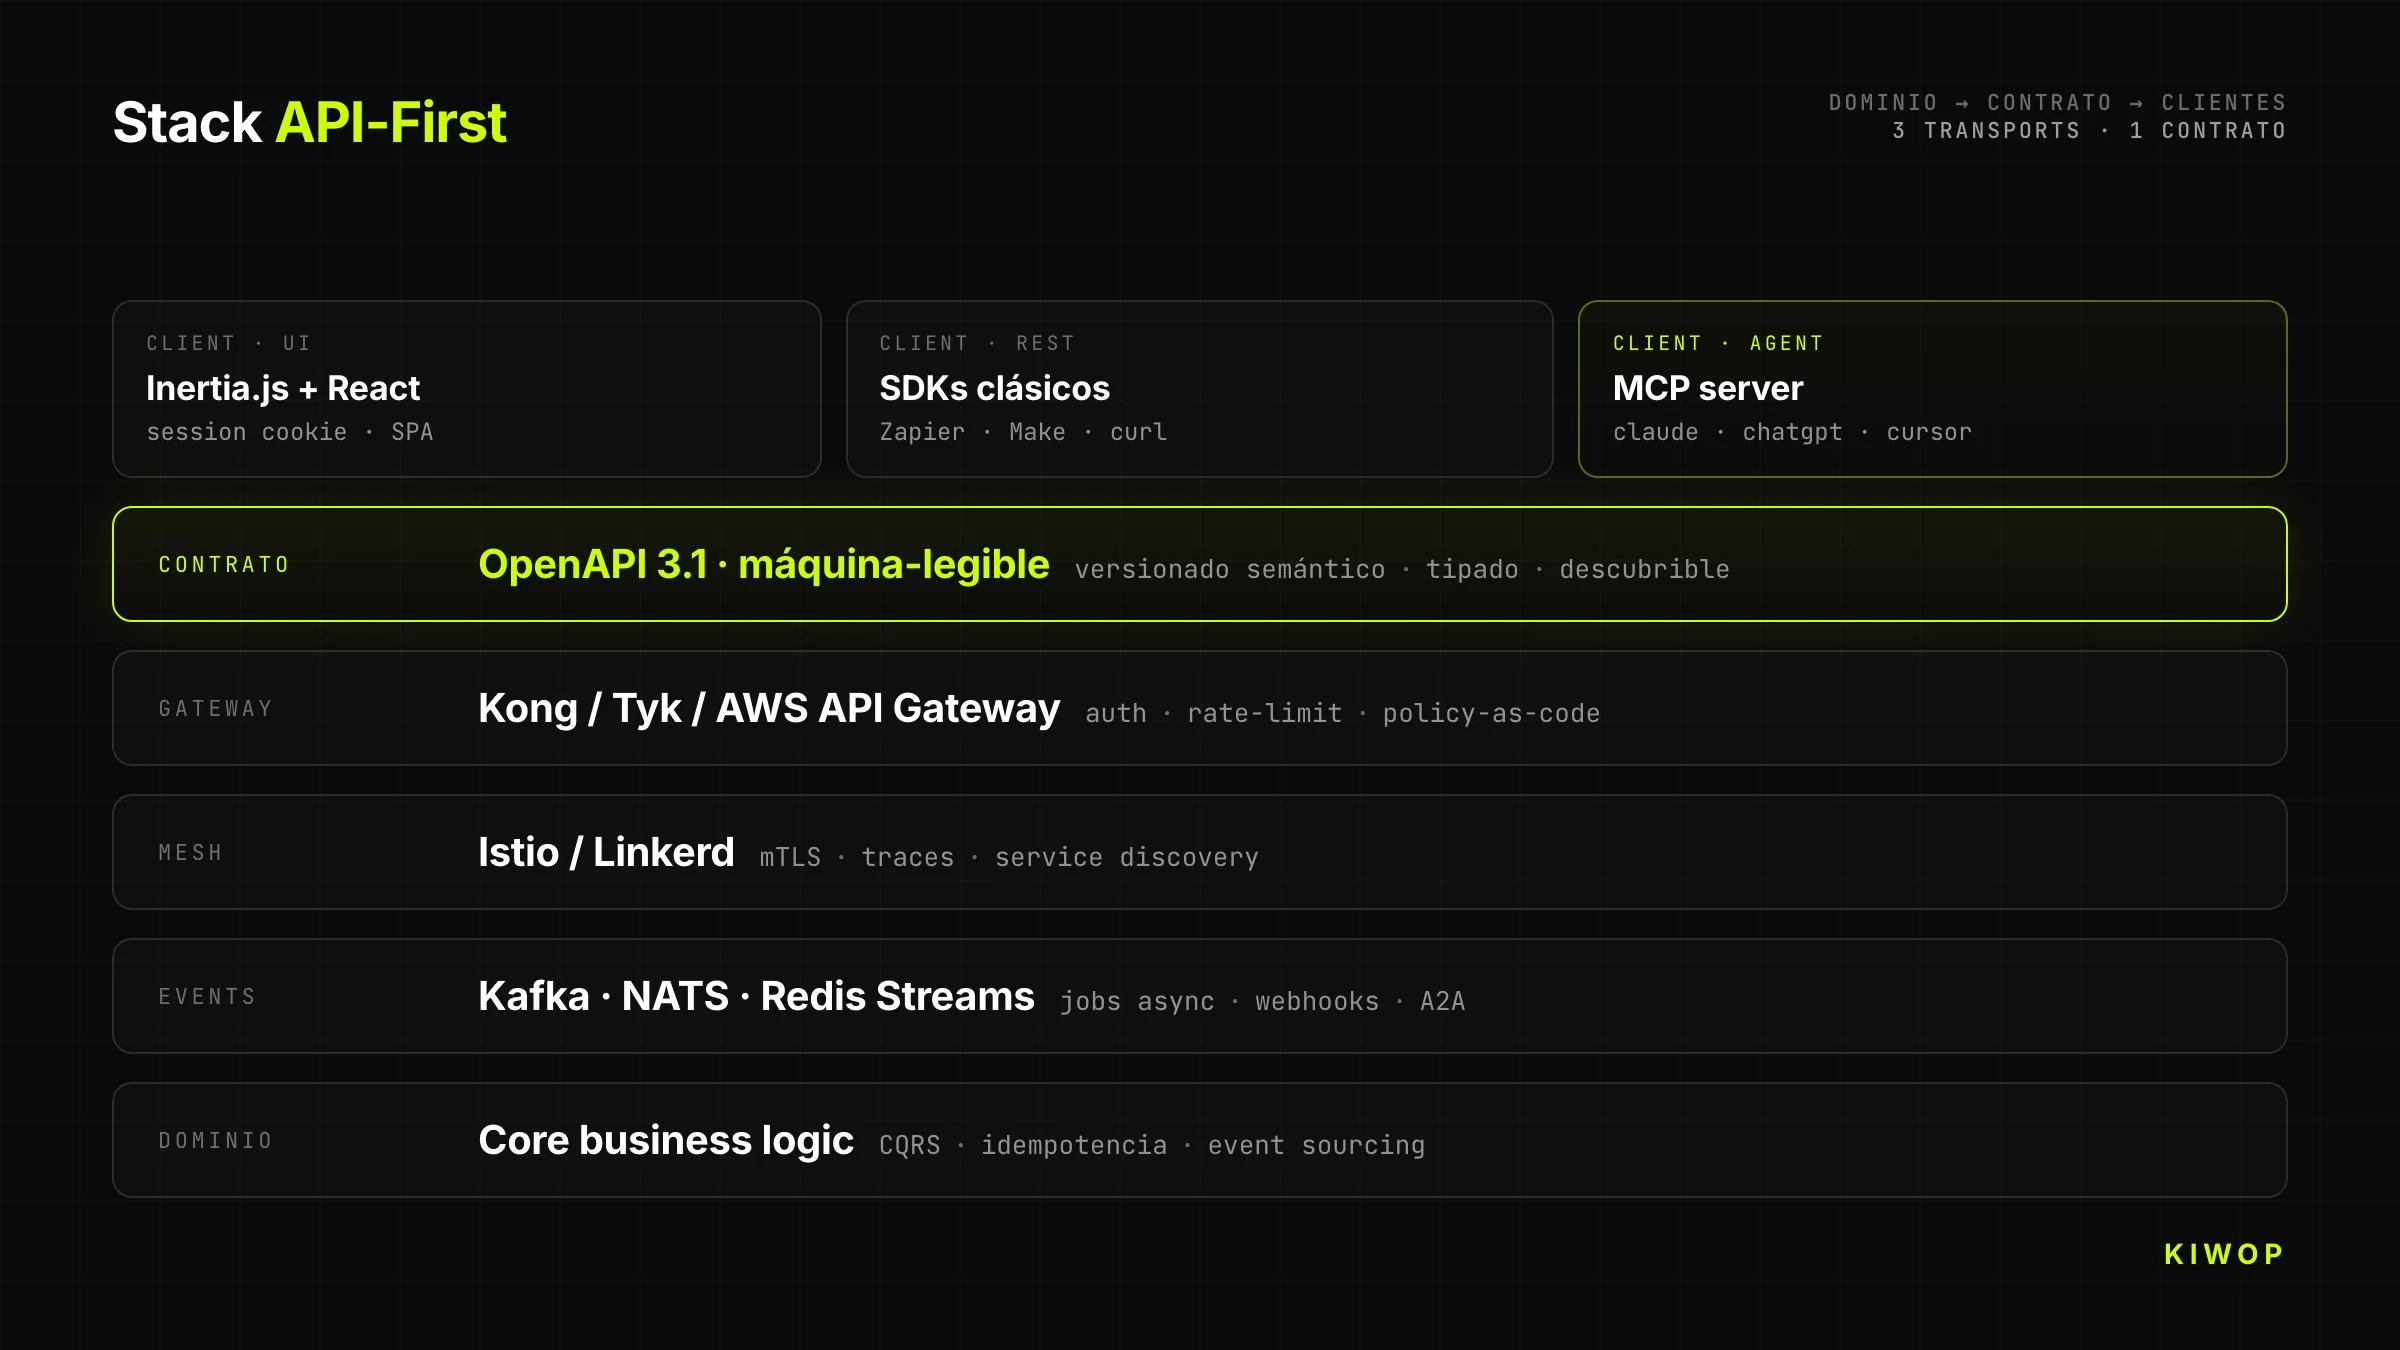The height and width of the screenshot is (1350, 2400).
Task: Click the Stack API-First title
Action: [x=309, y=122]
